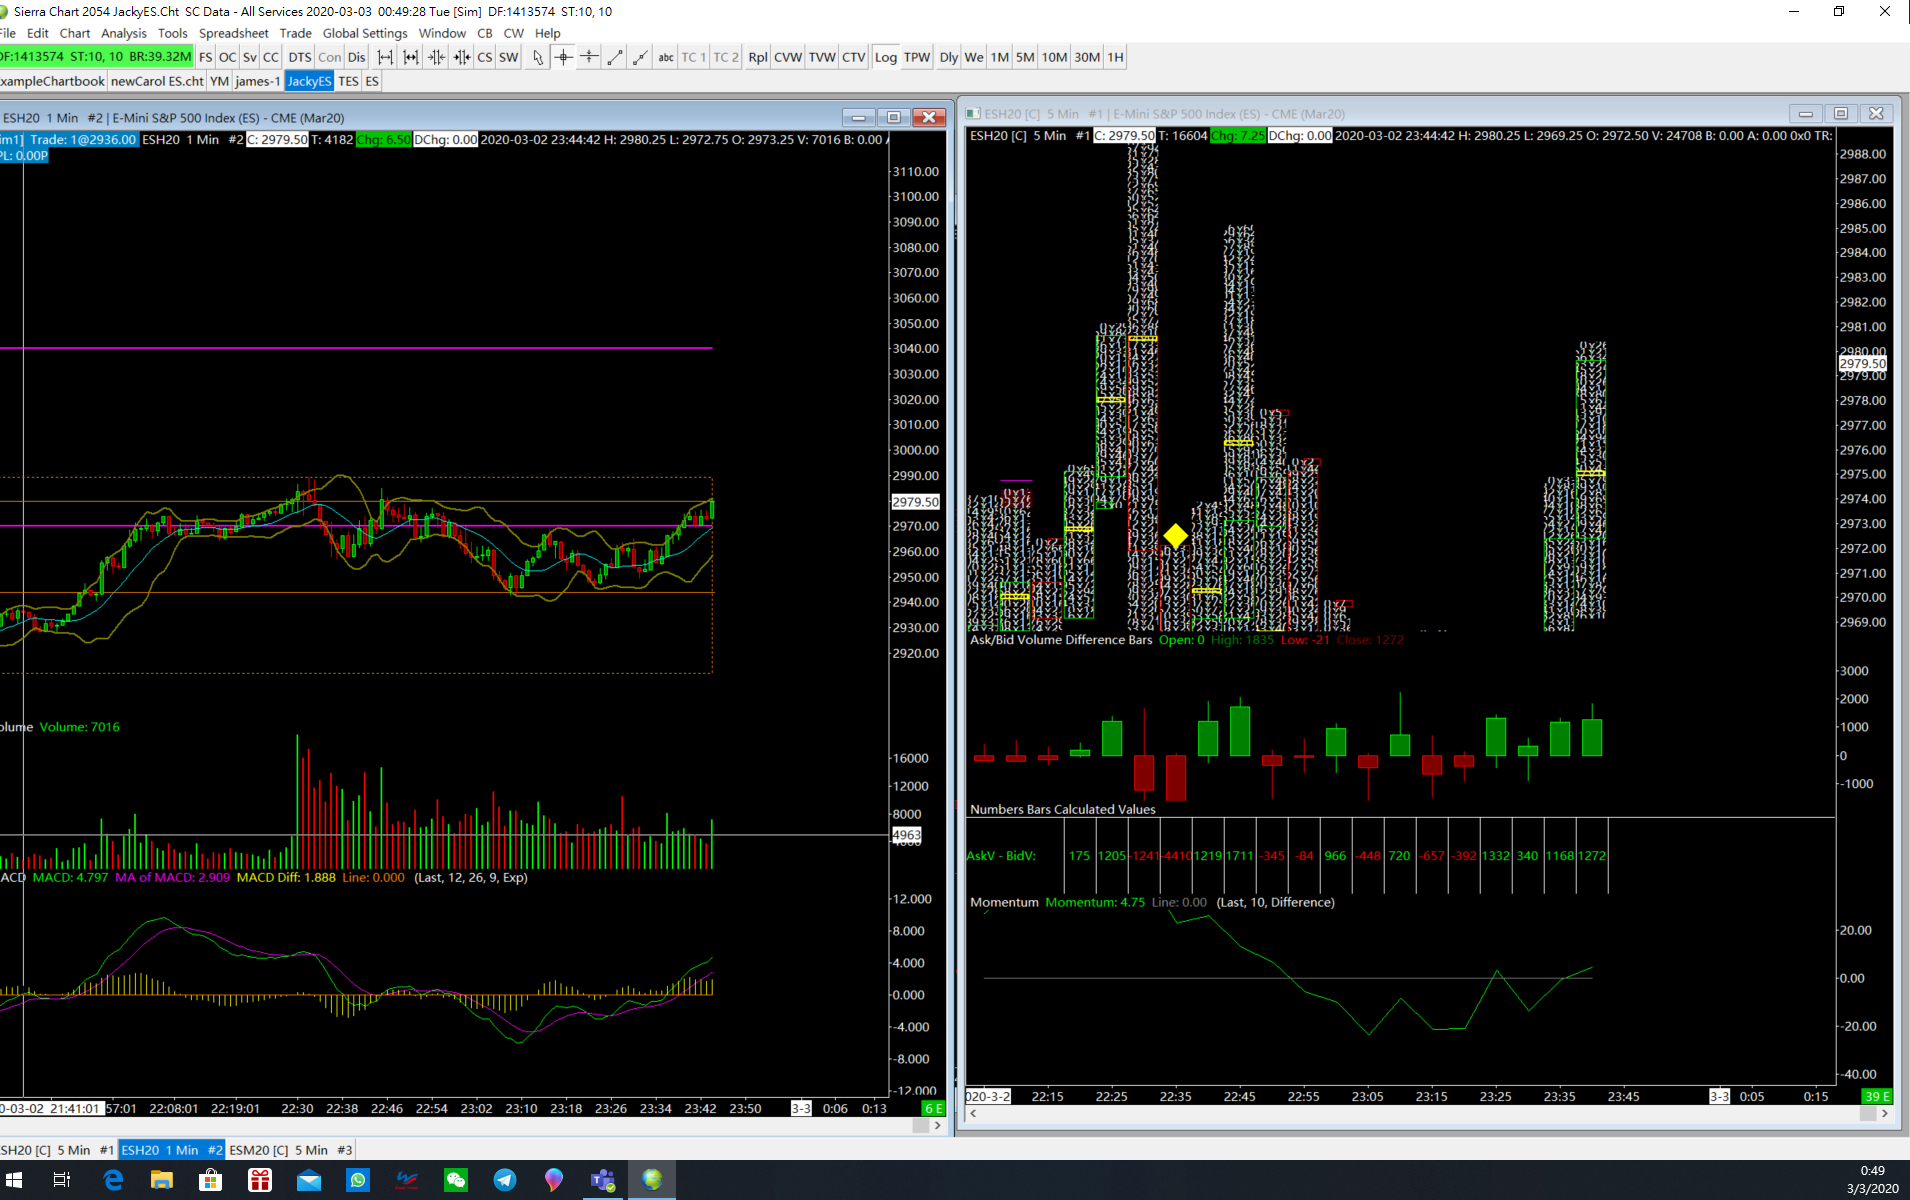The image size is (1910, 1200).
Task: Open Task View from the taskbar
Action: (x=62, y=1180)
